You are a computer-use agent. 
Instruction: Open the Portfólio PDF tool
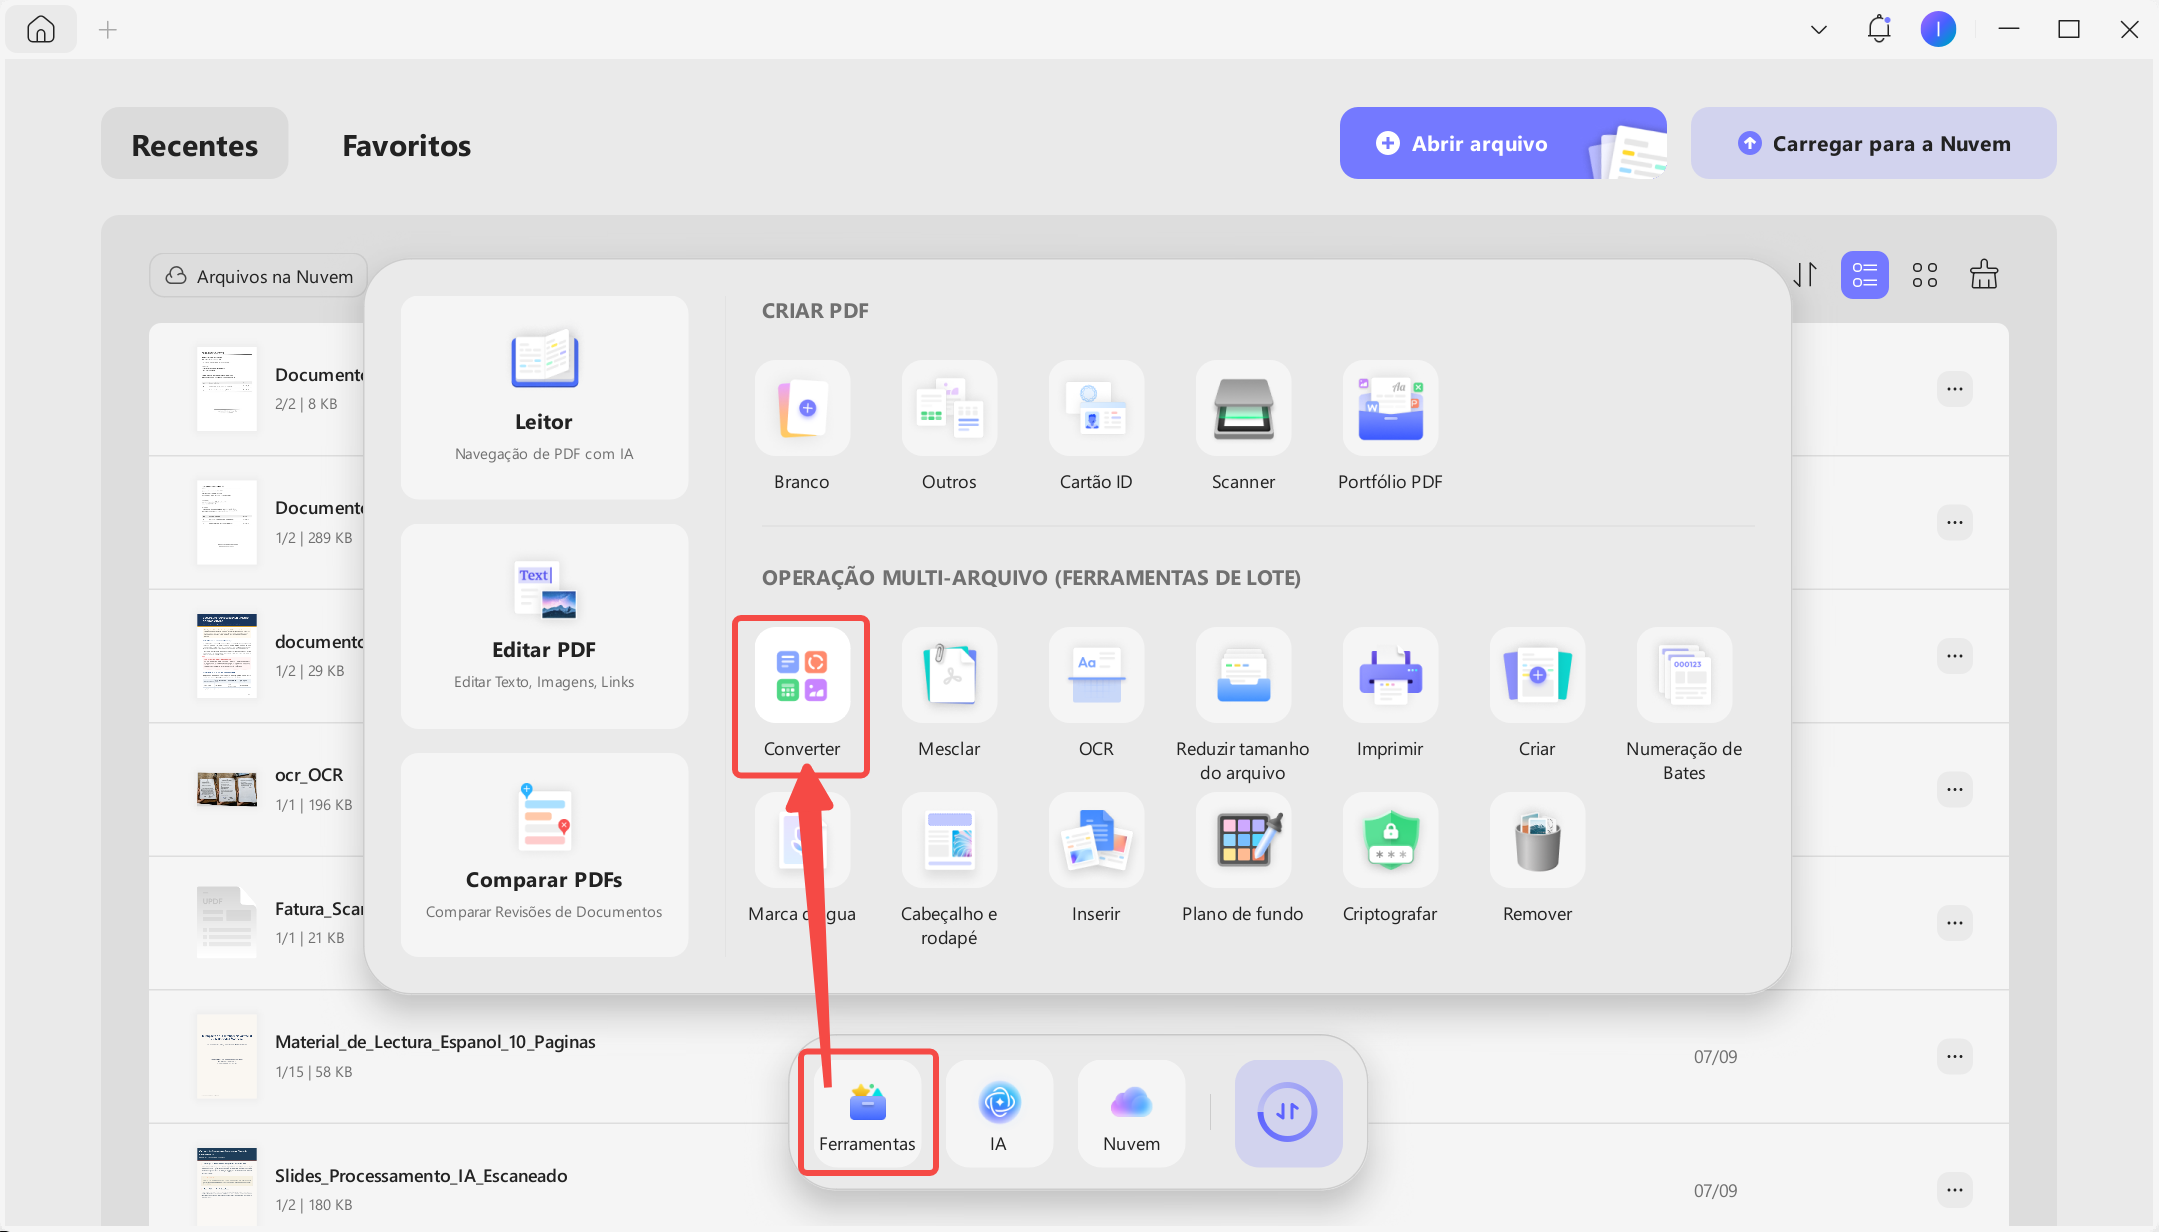click(x=1390, y=407)
